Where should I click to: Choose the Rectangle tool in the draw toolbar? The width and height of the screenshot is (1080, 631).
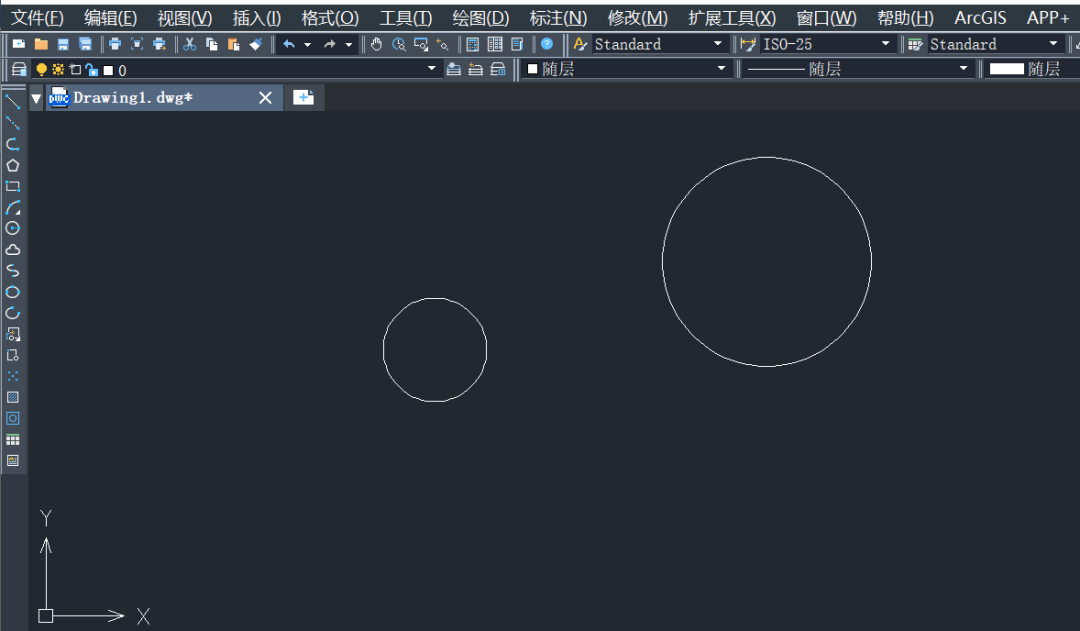(13, 186)
